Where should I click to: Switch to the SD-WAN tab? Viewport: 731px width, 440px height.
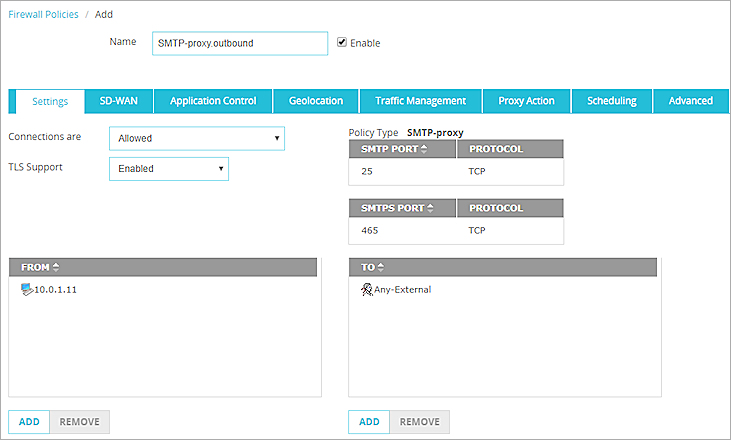[x=118, y=101]
